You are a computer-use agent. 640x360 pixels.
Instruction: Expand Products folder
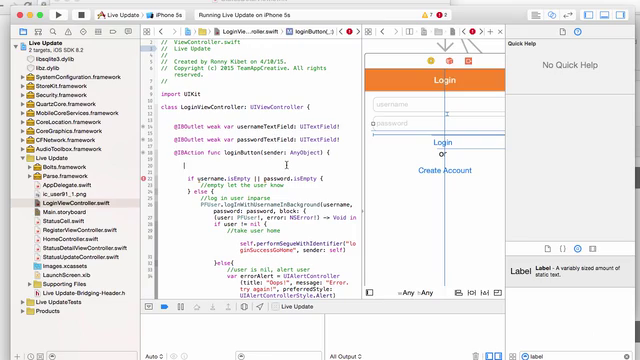[x=23, y=311]
